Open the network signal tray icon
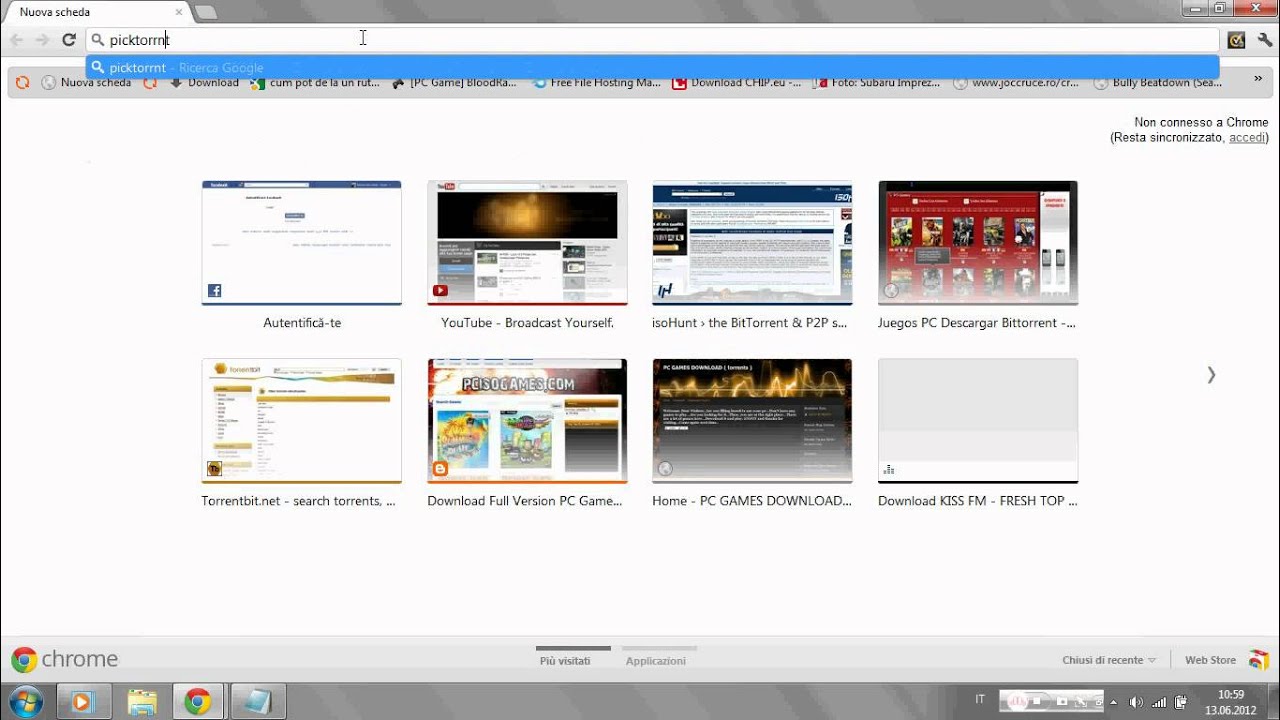The width and height of the screenshot is (1280, 720). [x=1160, y=702]
